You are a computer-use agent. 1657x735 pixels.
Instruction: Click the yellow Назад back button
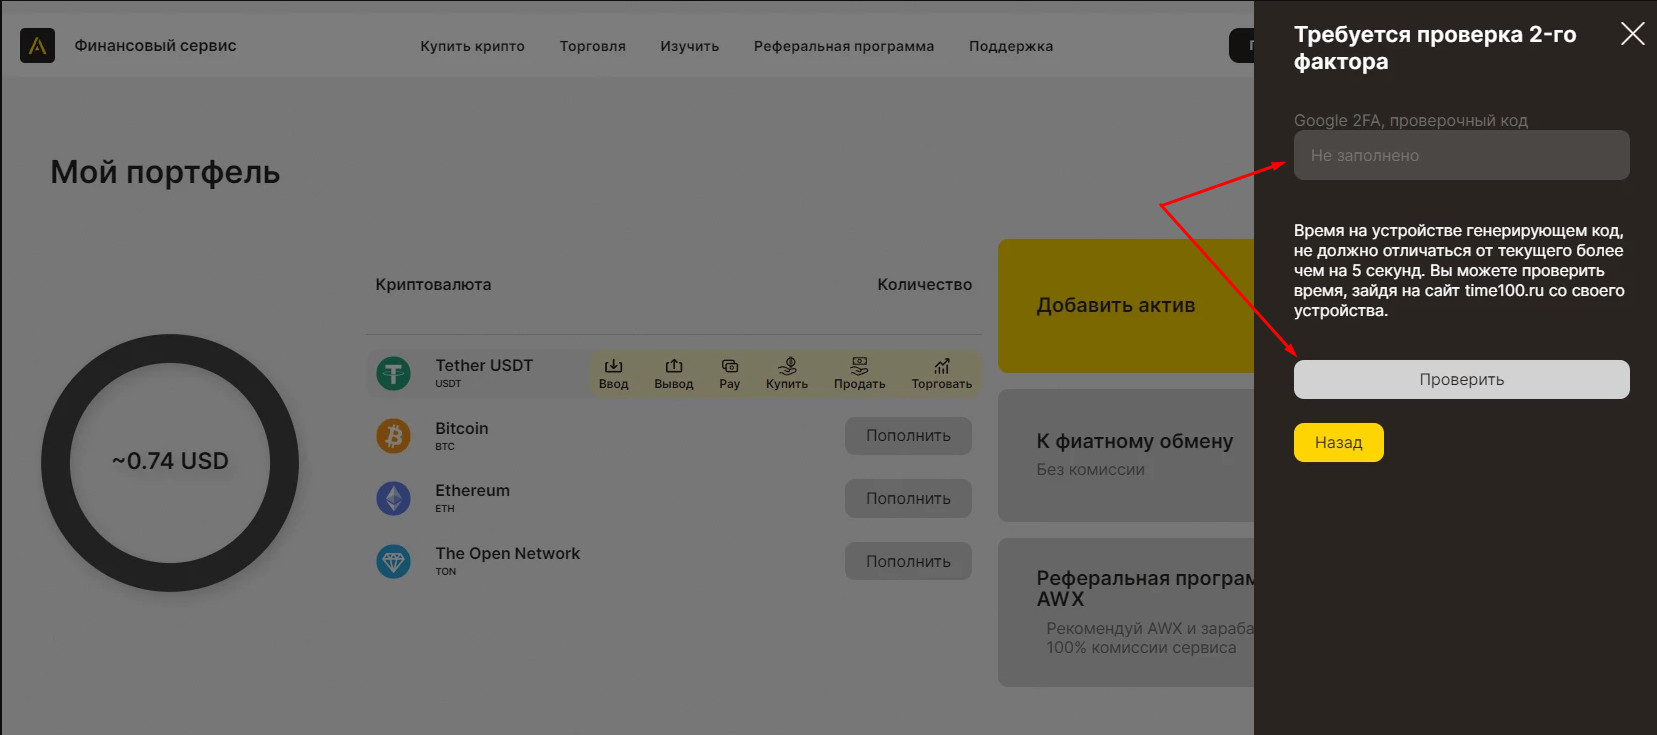pos(1338,443)
